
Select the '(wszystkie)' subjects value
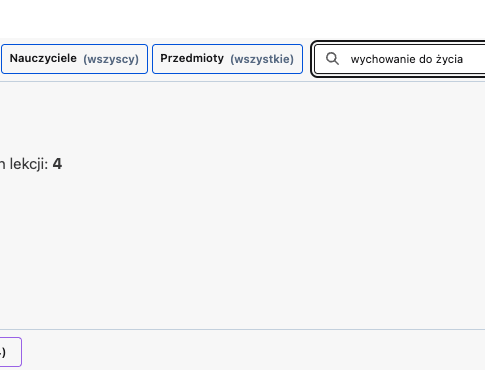point(262,59)
